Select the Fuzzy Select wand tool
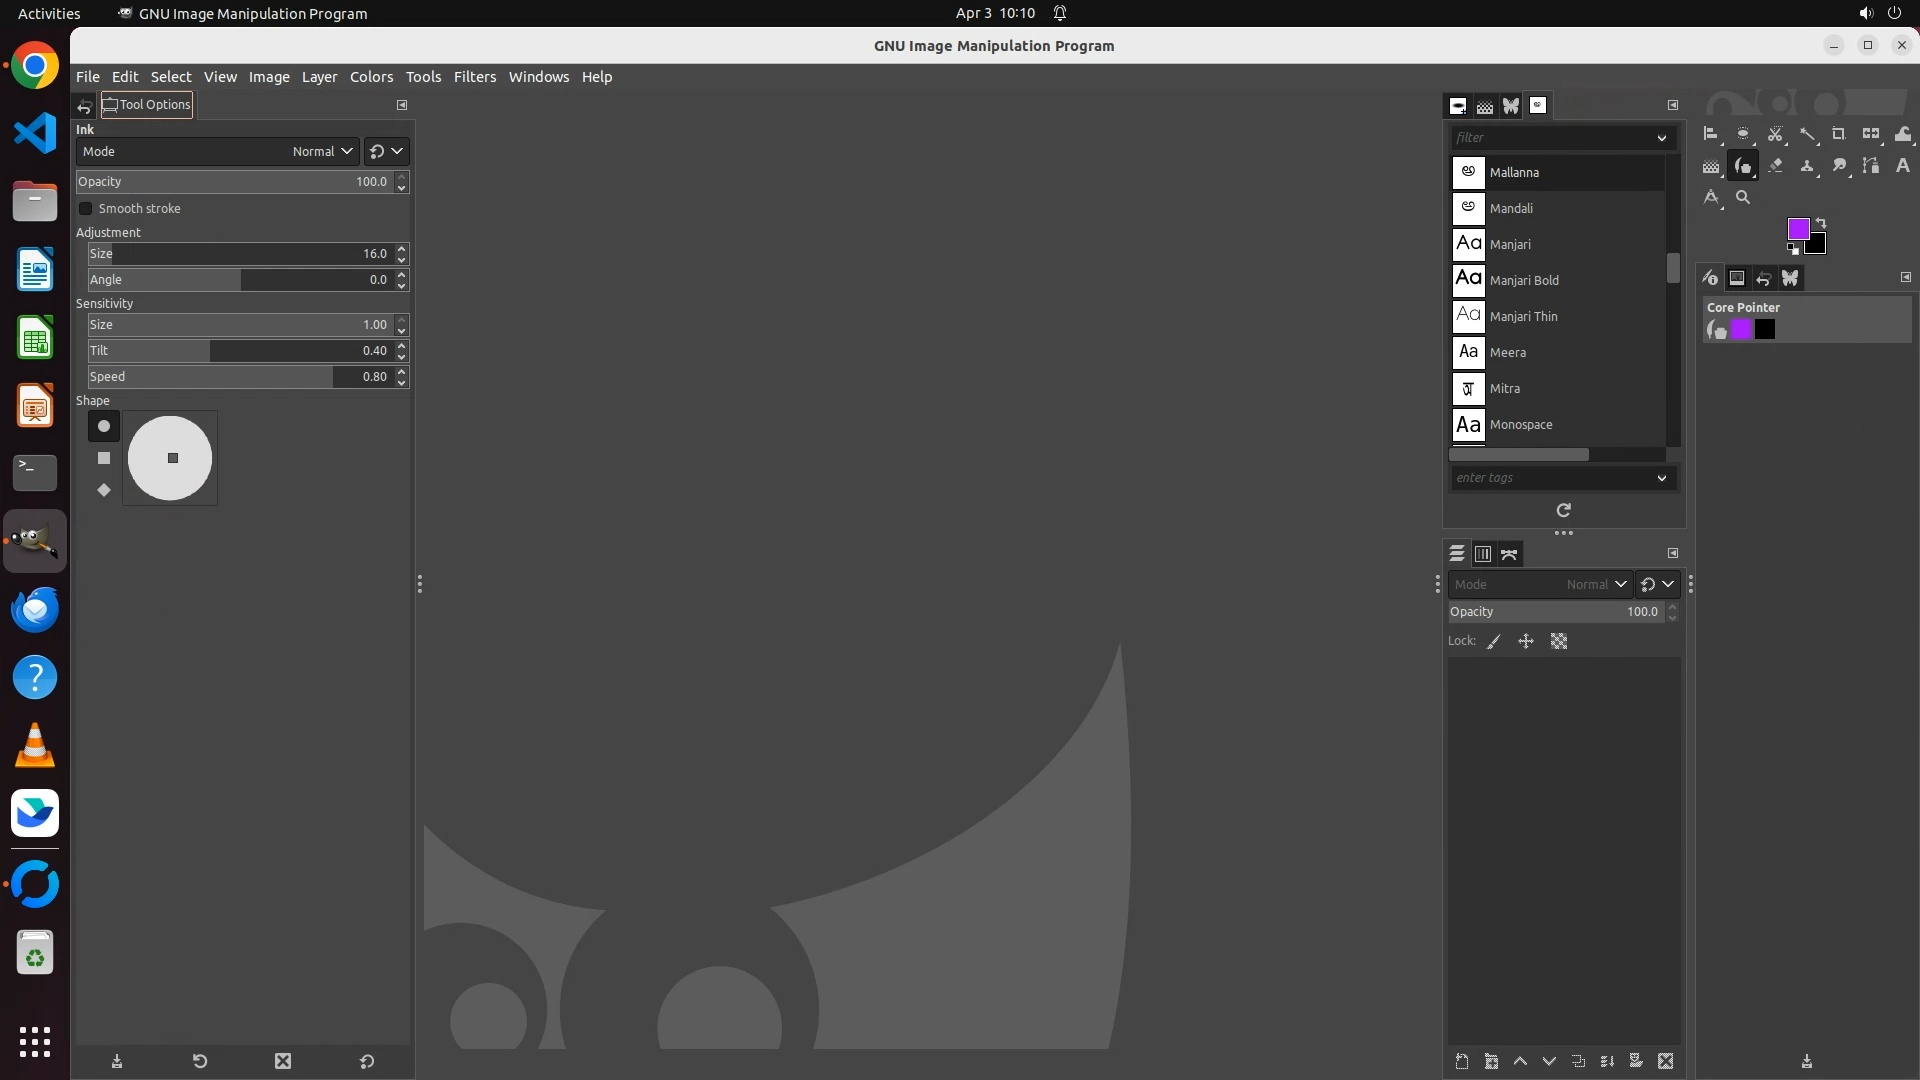 (x=1807, y=134)
